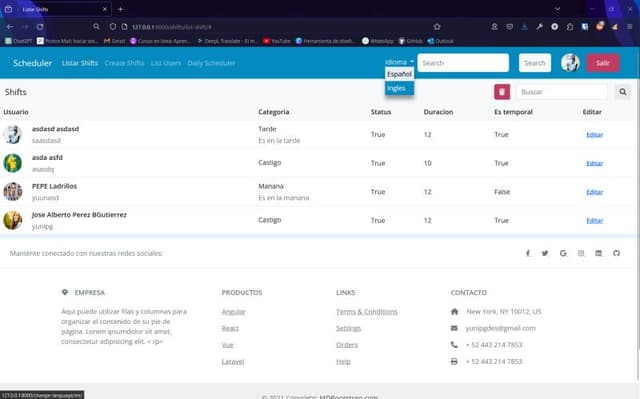640x399 pixels.
Task: Open YouTube bookmark in bookmarks bar
Action: point(277,41)
